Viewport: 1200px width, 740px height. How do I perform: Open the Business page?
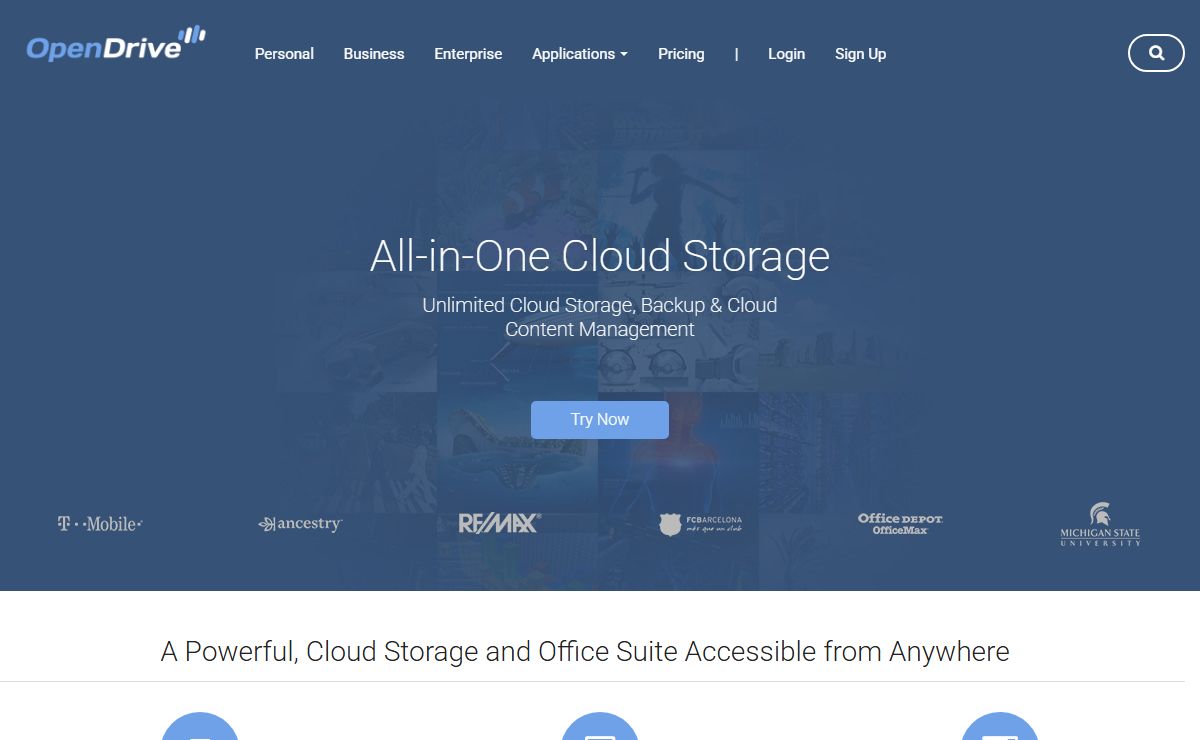[374, 54]
